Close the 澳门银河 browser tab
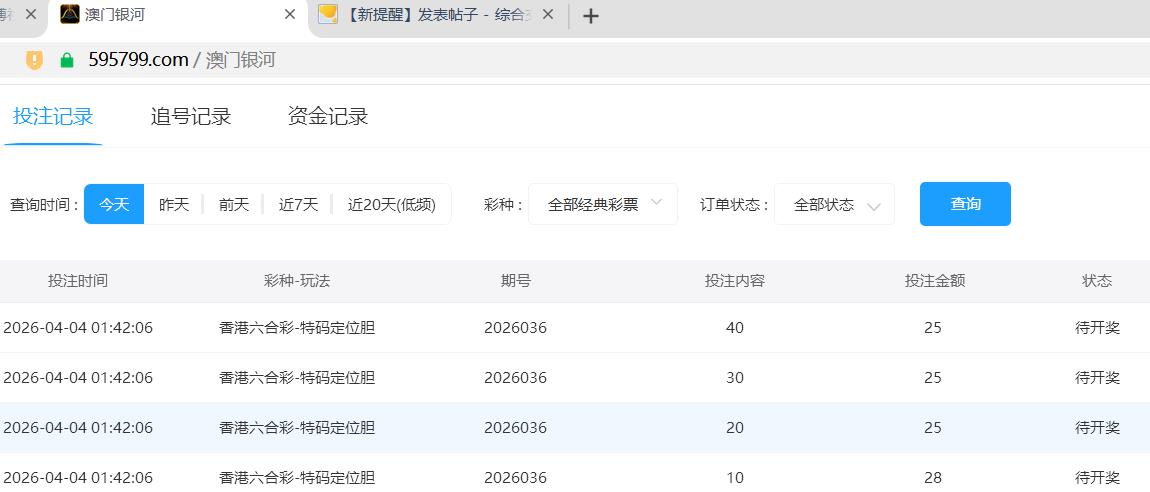The width and height of the screenshot is (1150, 492). click(290, 15)
